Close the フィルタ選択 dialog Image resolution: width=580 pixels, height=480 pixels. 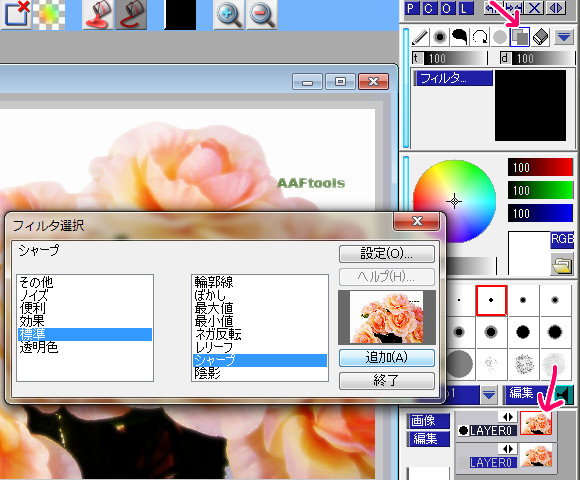(417, 221)
